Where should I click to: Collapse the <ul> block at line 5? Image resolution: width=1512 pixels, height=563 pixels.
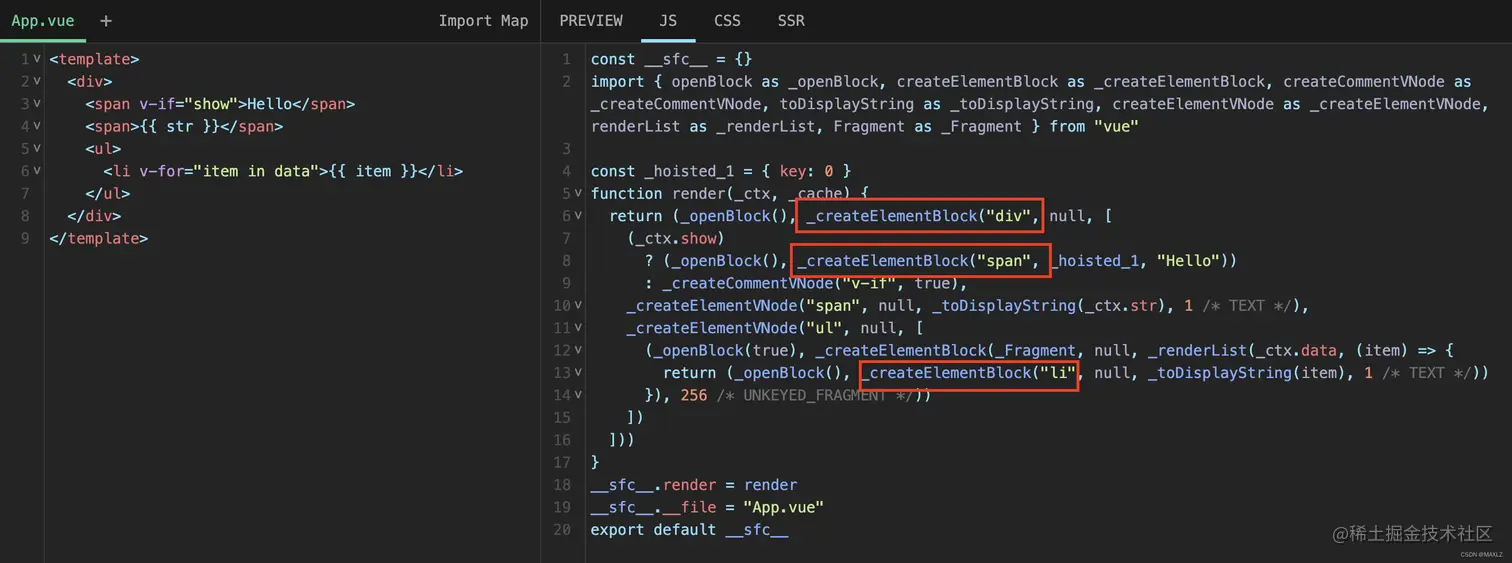point(37,149)
